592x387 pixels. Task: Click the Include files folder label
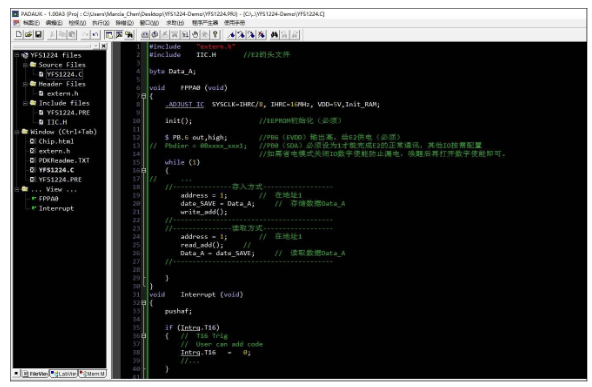point(64,103)
